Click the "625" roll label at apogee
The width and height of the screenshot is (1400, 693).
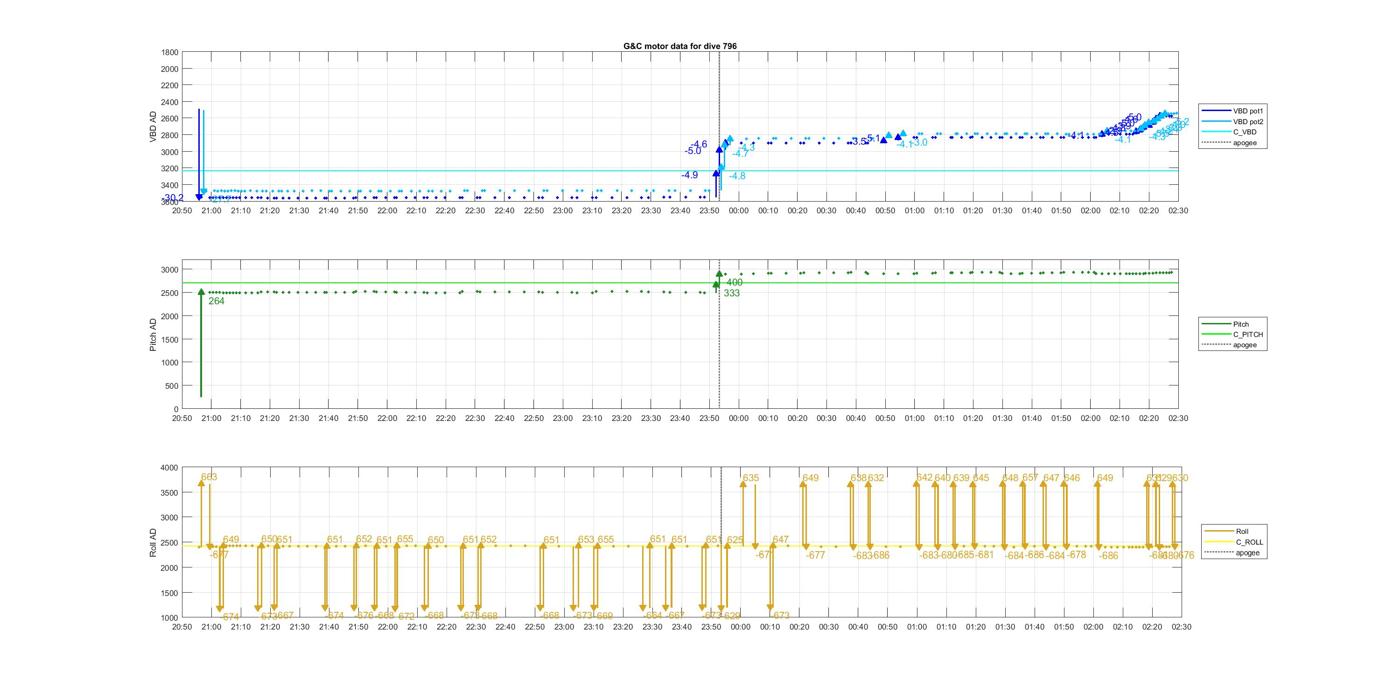tap(735, 540)
